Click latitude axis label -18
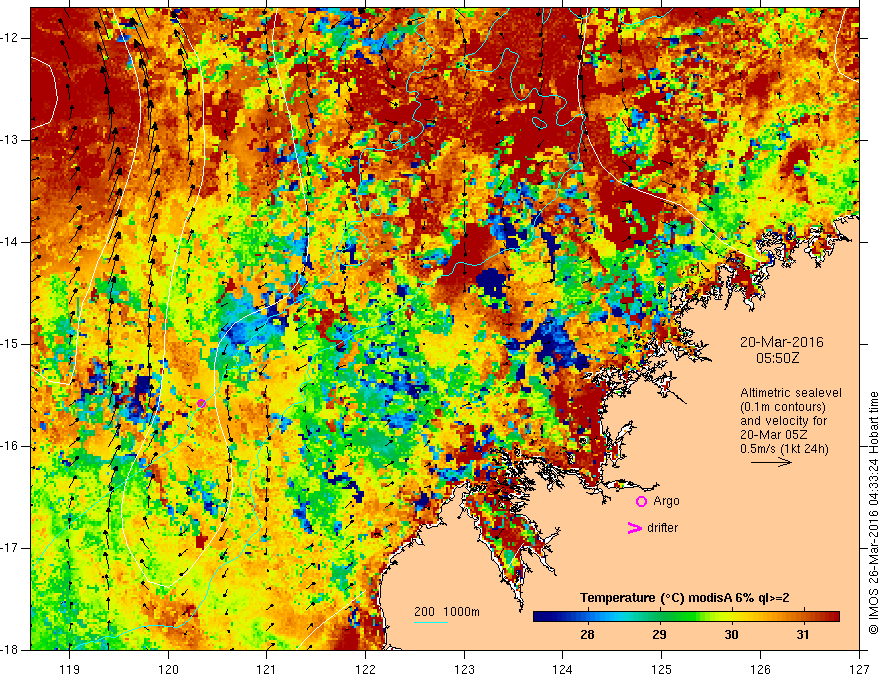 tap(11, 650)
